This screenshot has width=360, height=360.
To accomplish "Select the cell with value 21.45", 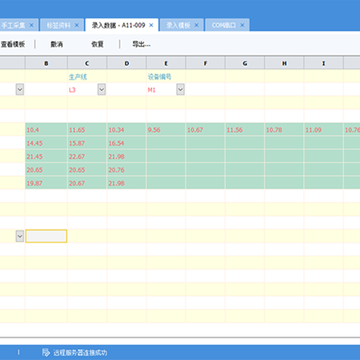I will pyautogui.click(x=46, y=156).
